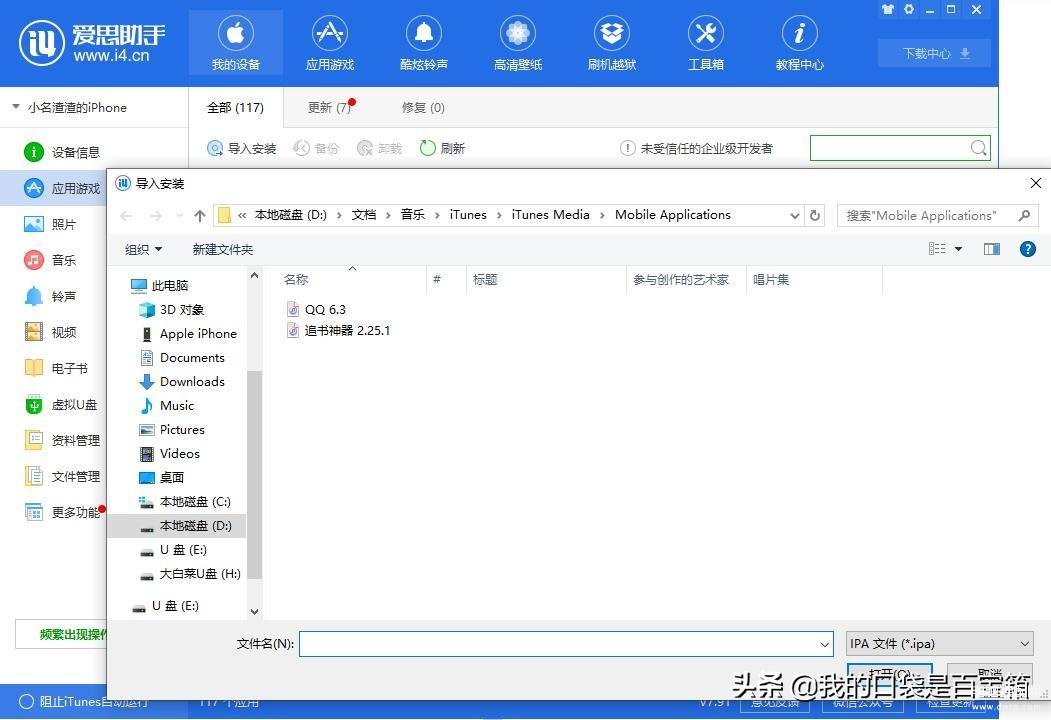Select 3D 对象 in the navigation tree
Viewport: 1051px width, 720px height.
tap(172, 310)
